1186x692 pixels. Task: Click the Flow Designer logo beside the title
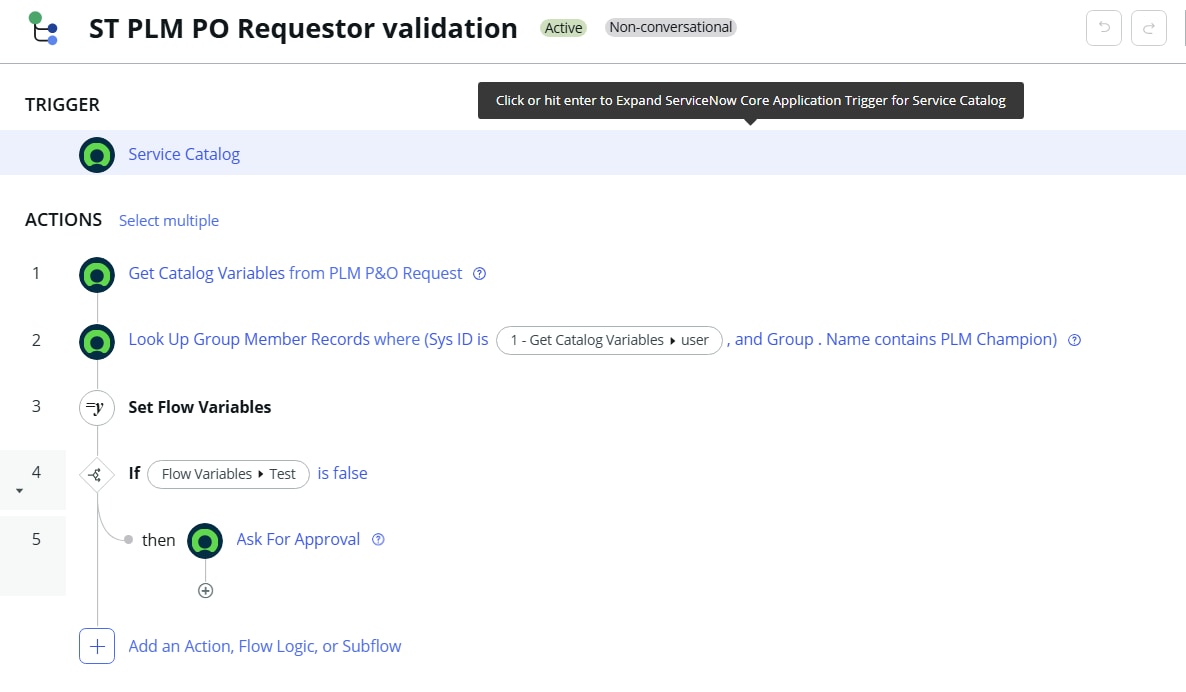tap(42, 28)
